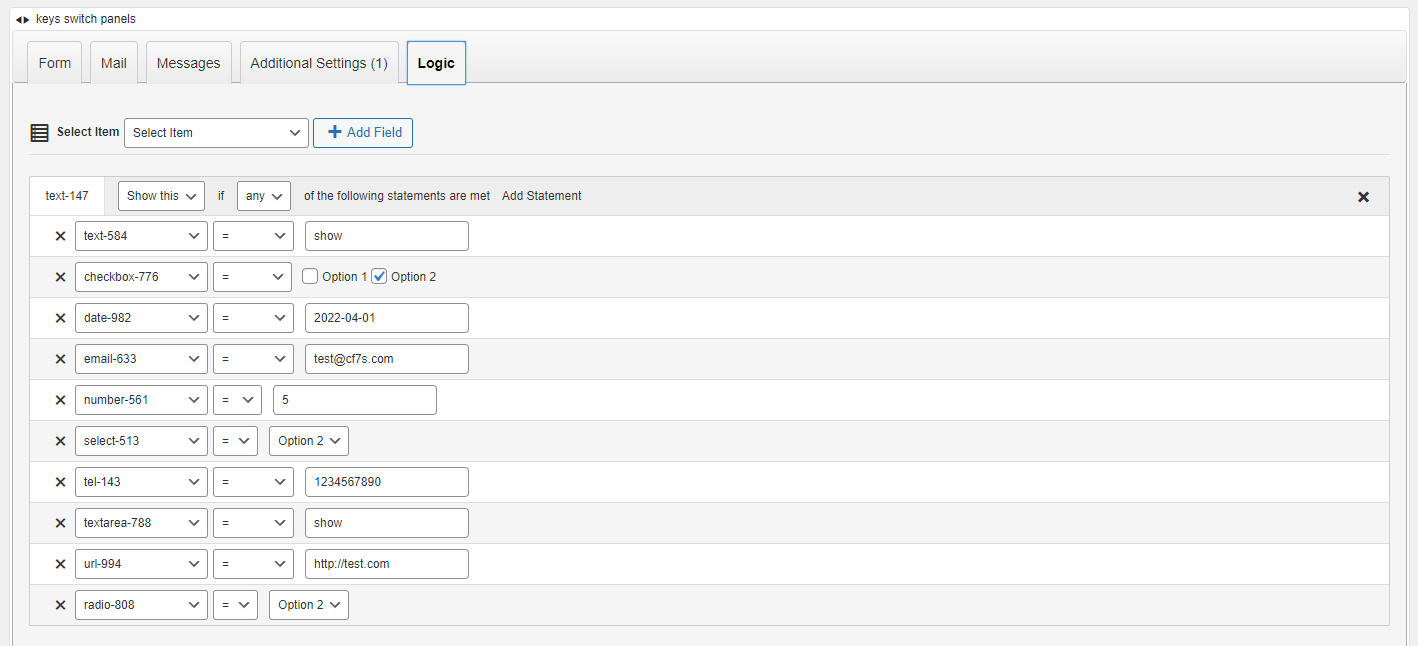Switch to the Mail tab
The image size is (1418, 646).
point(114,63)
